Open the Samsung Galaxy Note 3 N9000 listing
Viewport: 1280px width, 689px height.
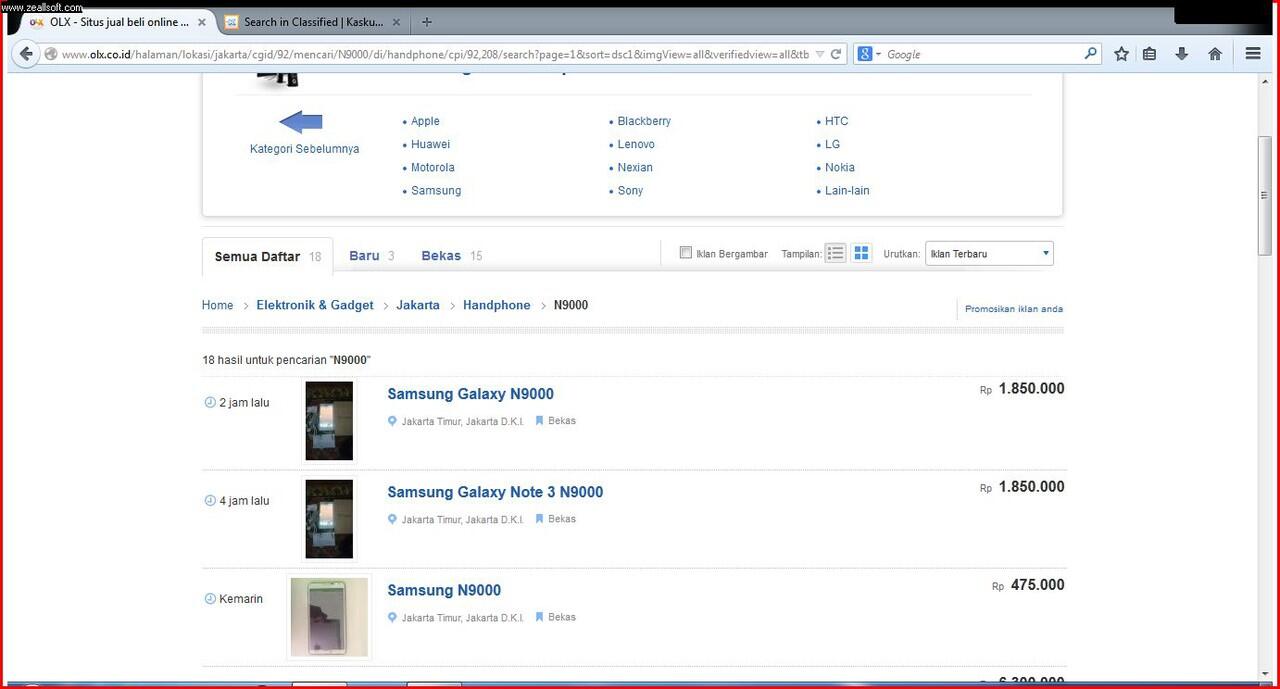pos(495,492)
